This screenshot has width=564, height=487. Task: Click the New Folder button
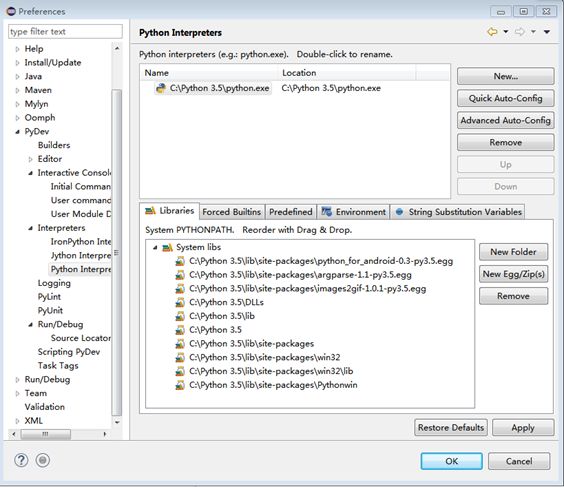[513, 252]
